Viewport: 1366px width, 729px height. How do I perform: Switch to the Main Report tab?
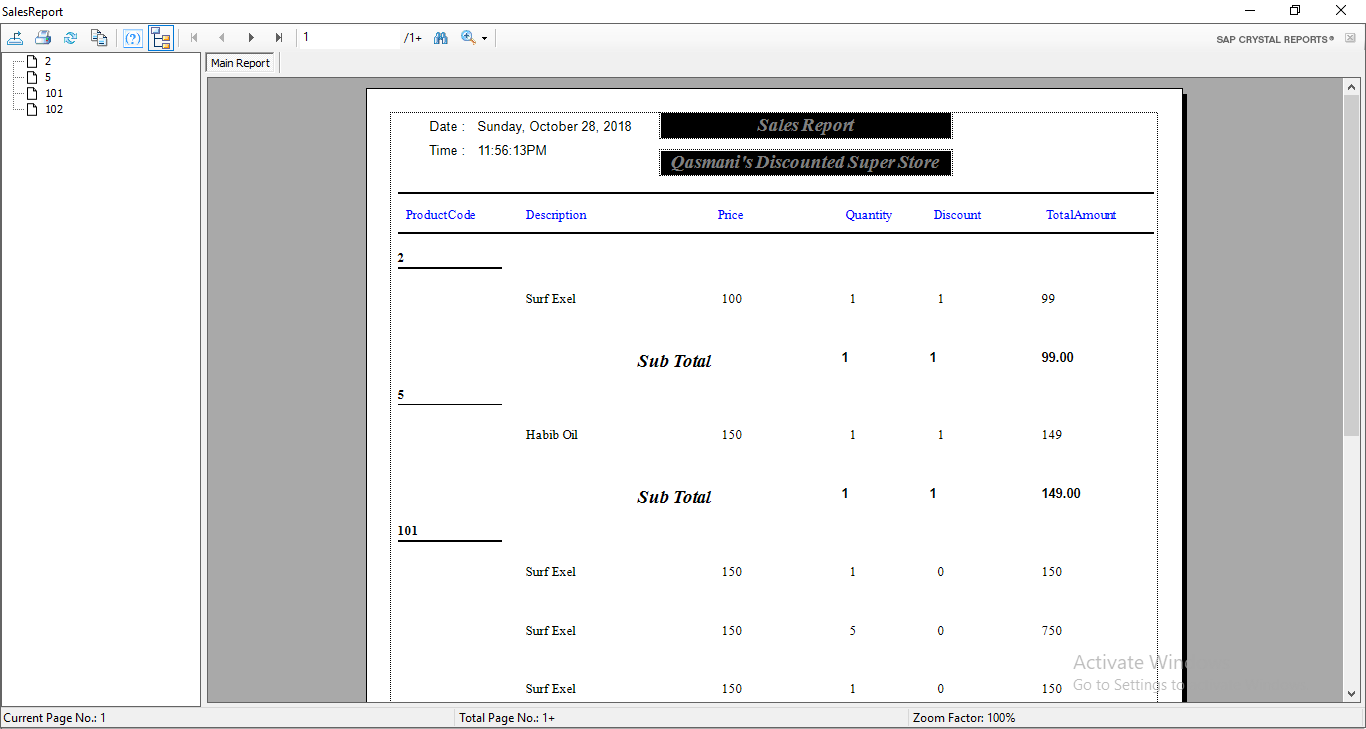(x=240, y=63)
